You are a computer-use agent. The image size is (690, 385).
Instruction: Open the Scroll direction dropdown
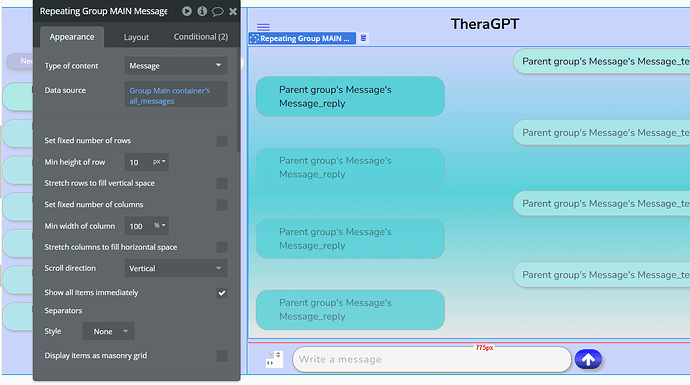(176, 268)
